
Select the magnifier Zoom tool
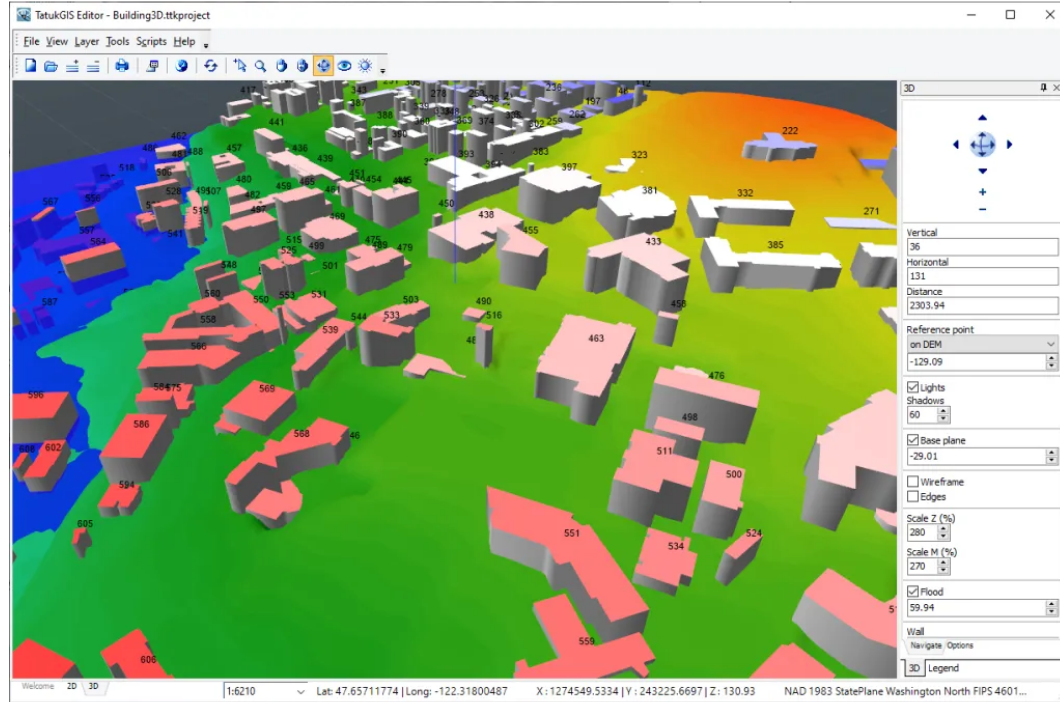pos(260,66)
